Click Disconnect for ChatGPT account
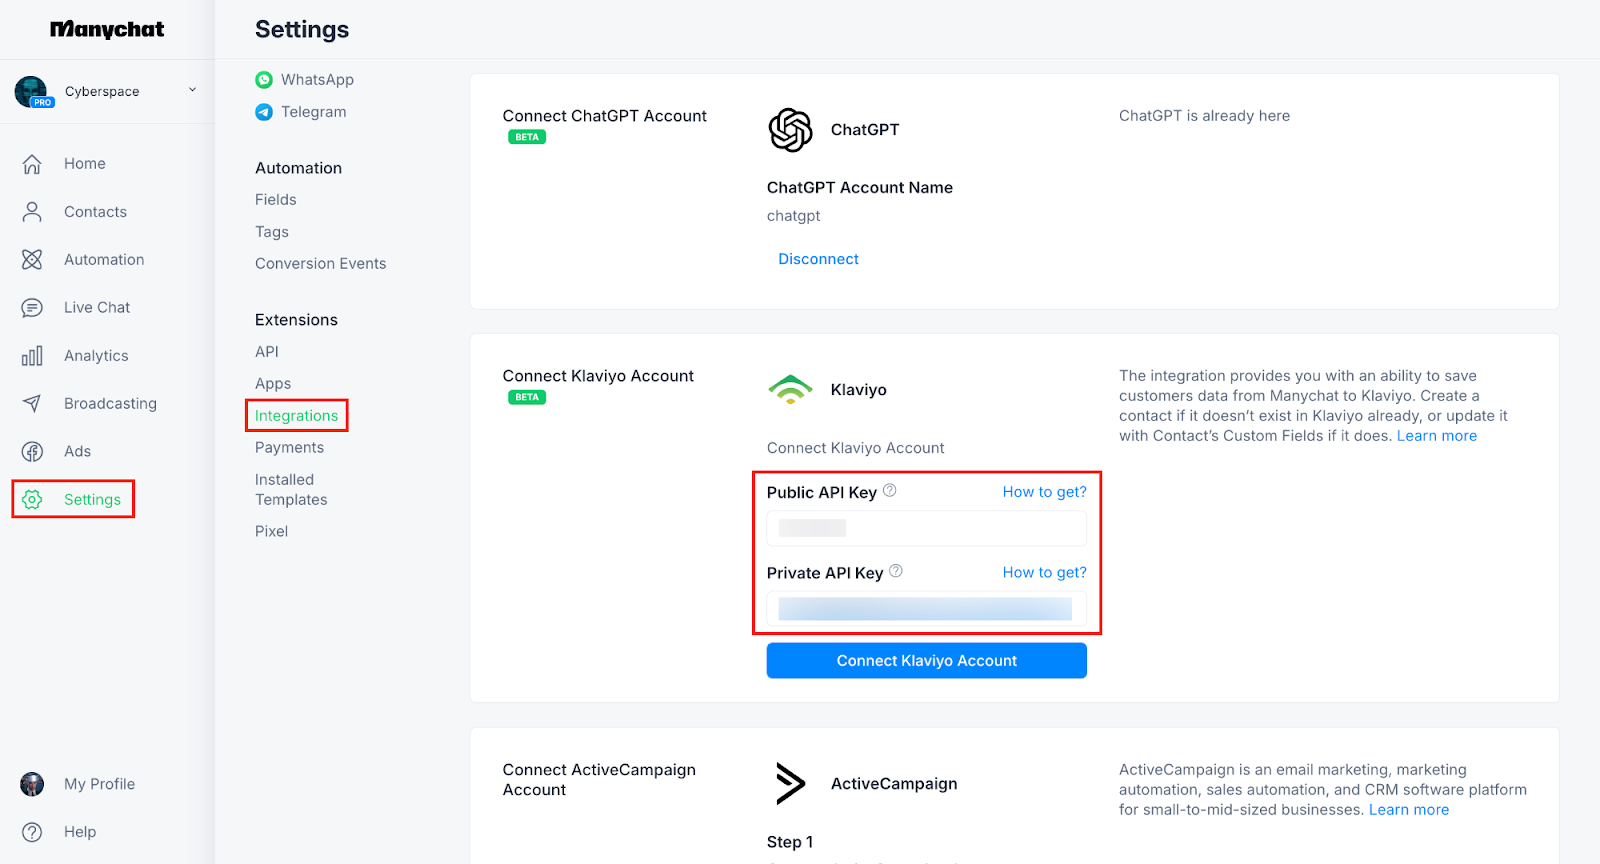Image resolution: width=1600 pixels, height=864 pixels. point(818,259)
